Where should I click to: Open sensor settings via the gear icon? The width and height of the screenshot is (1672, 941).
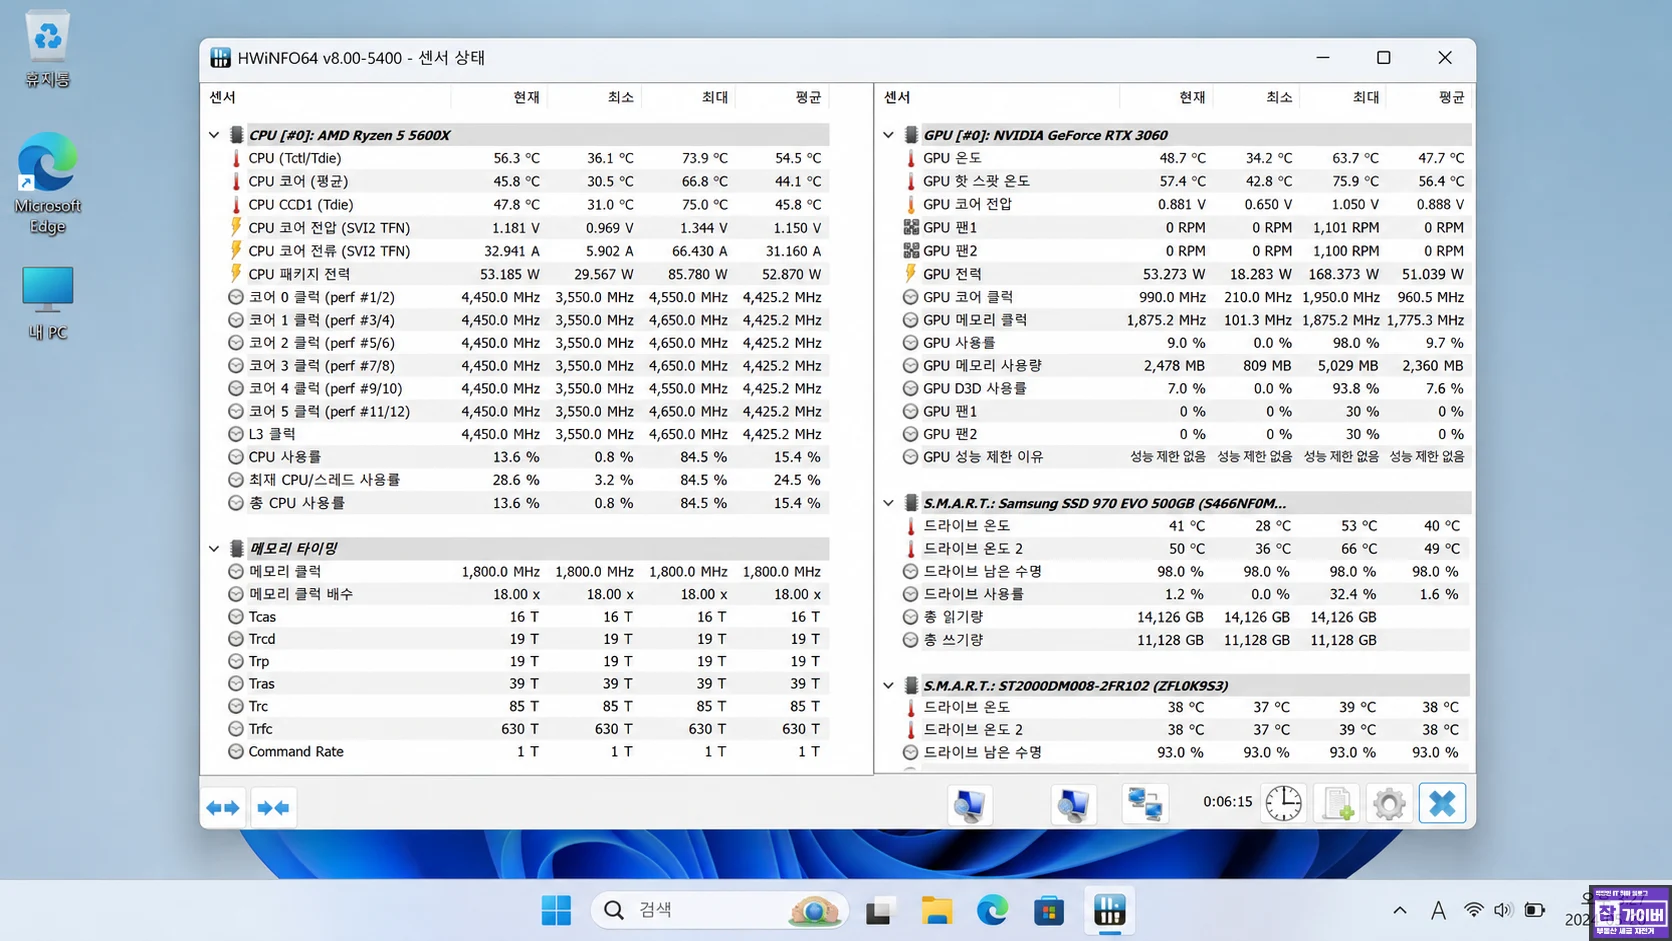tap(1389, 803)
